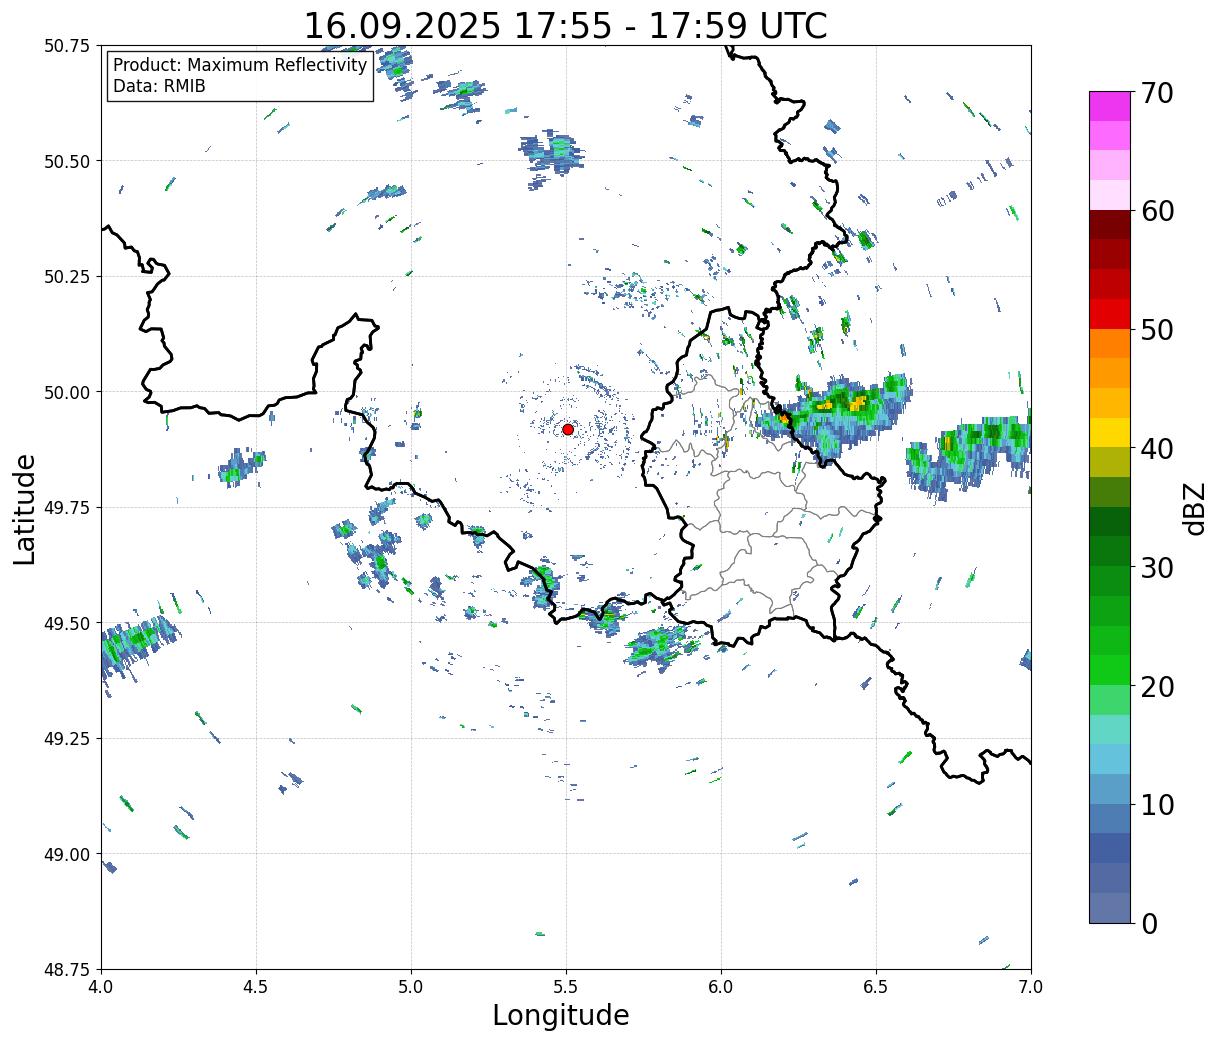
Task: Click longitude tick label 7.0
Action: tap(1031, 986)
